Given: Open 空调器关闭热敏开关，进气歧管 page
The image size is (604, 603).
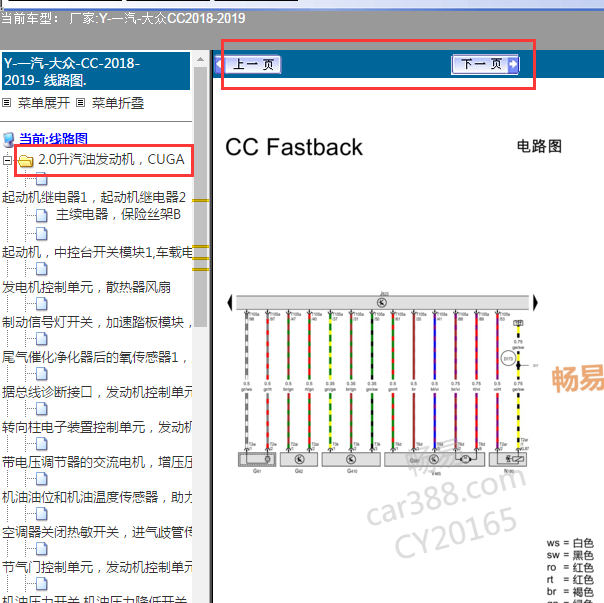Looking at the screenshot, I should (97, 532).
